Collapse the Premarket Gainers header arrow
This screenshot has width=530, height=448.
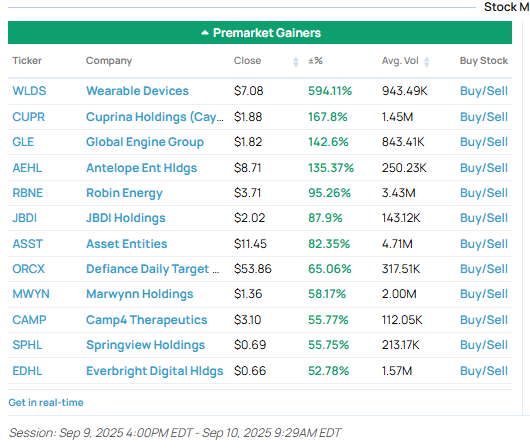click(x=205, y=33)
